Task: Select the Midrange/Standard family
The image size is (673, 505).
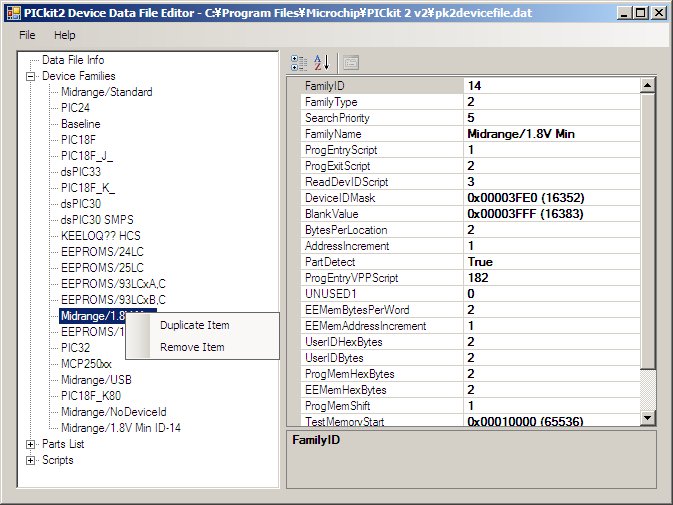Action: tap(106, 92)
